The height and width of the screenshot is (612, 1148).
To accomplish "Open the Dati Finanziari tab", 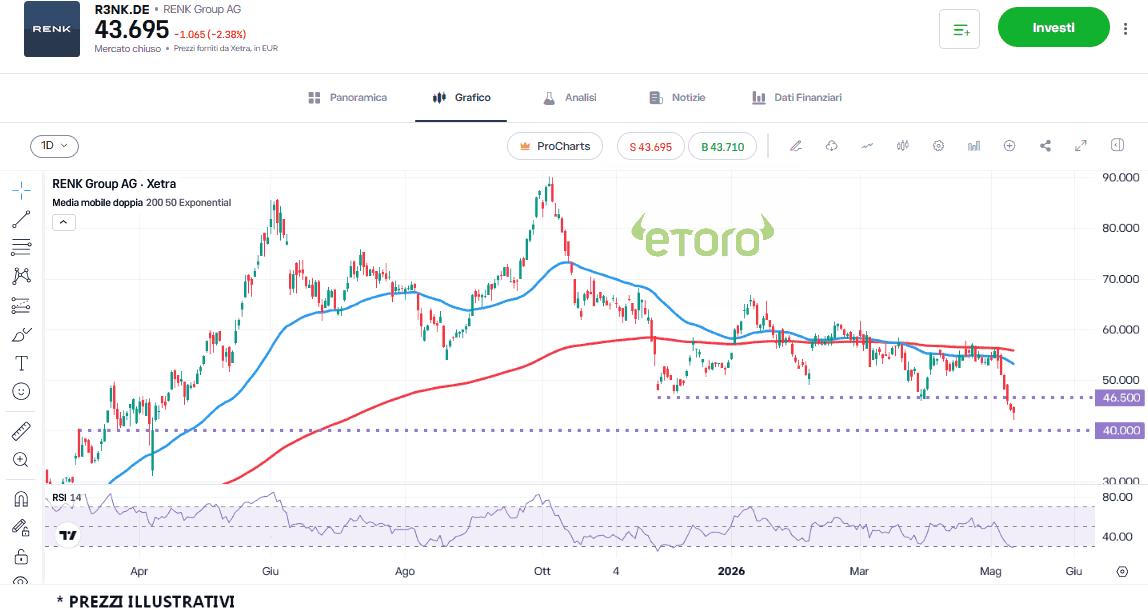I will click(797, 97).
